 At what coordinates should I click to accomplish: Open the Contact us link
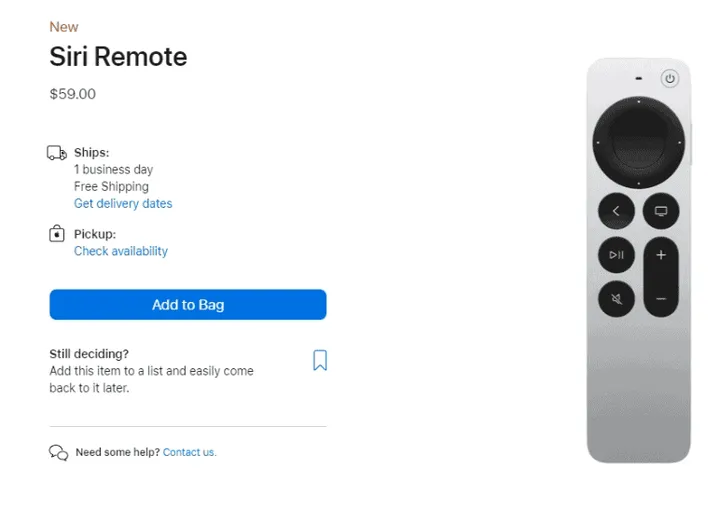tap(189, 452)
